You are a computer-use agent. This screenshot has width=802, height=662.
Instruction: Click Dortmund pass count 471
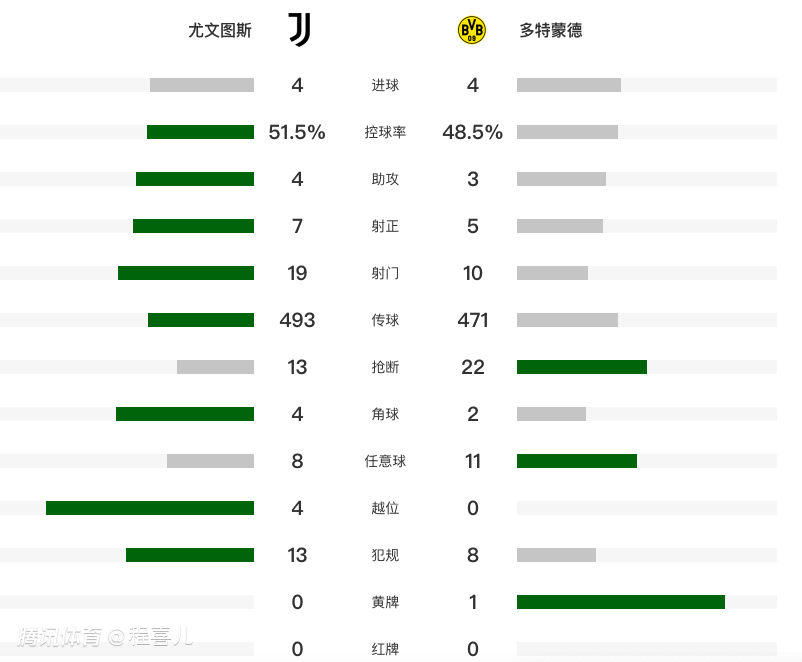473,320
